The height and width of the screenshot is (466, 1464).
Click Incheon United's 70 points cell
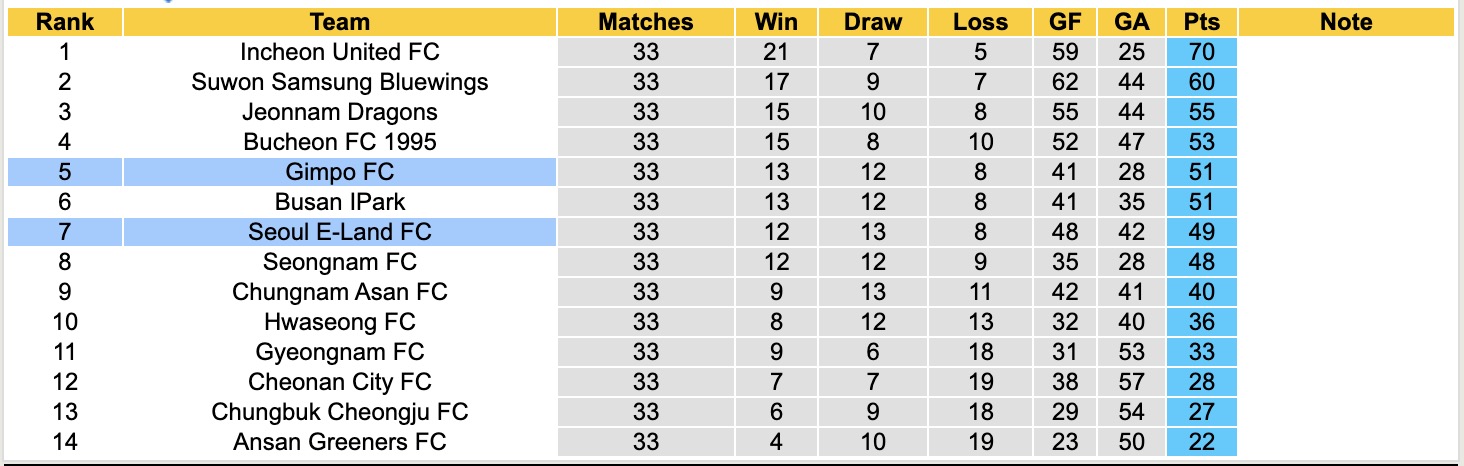coord(1201,52)
